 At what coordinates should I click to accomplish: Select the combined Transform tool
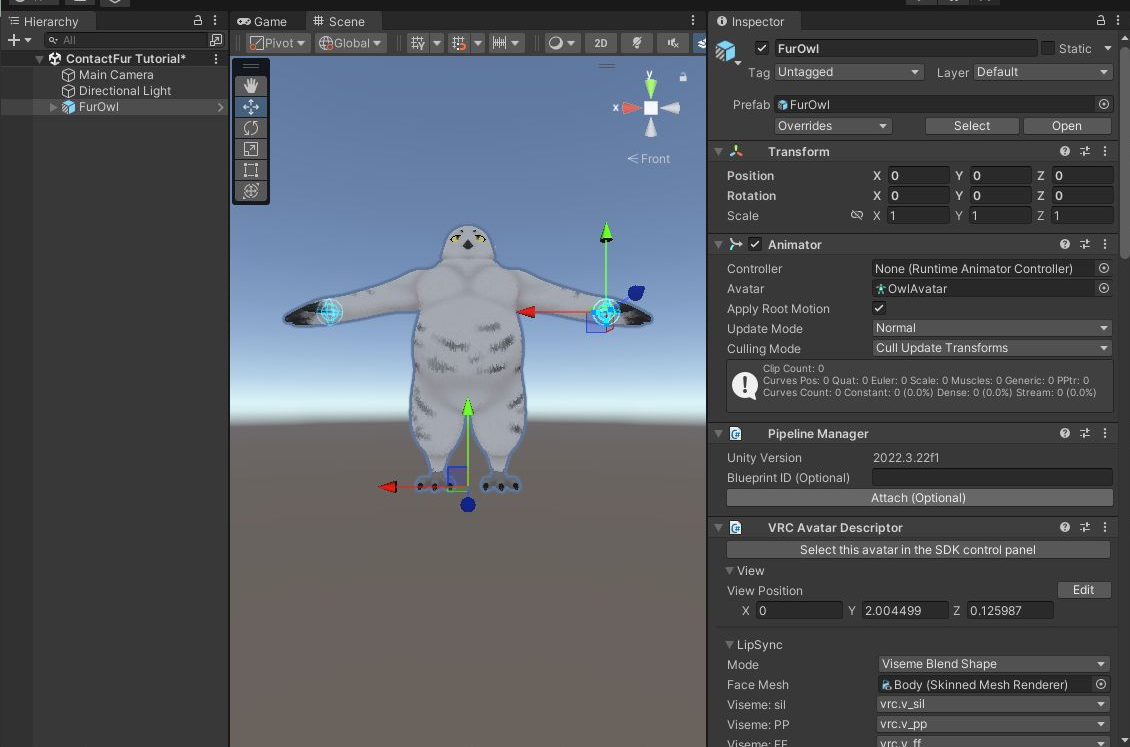tap(251, 191)
